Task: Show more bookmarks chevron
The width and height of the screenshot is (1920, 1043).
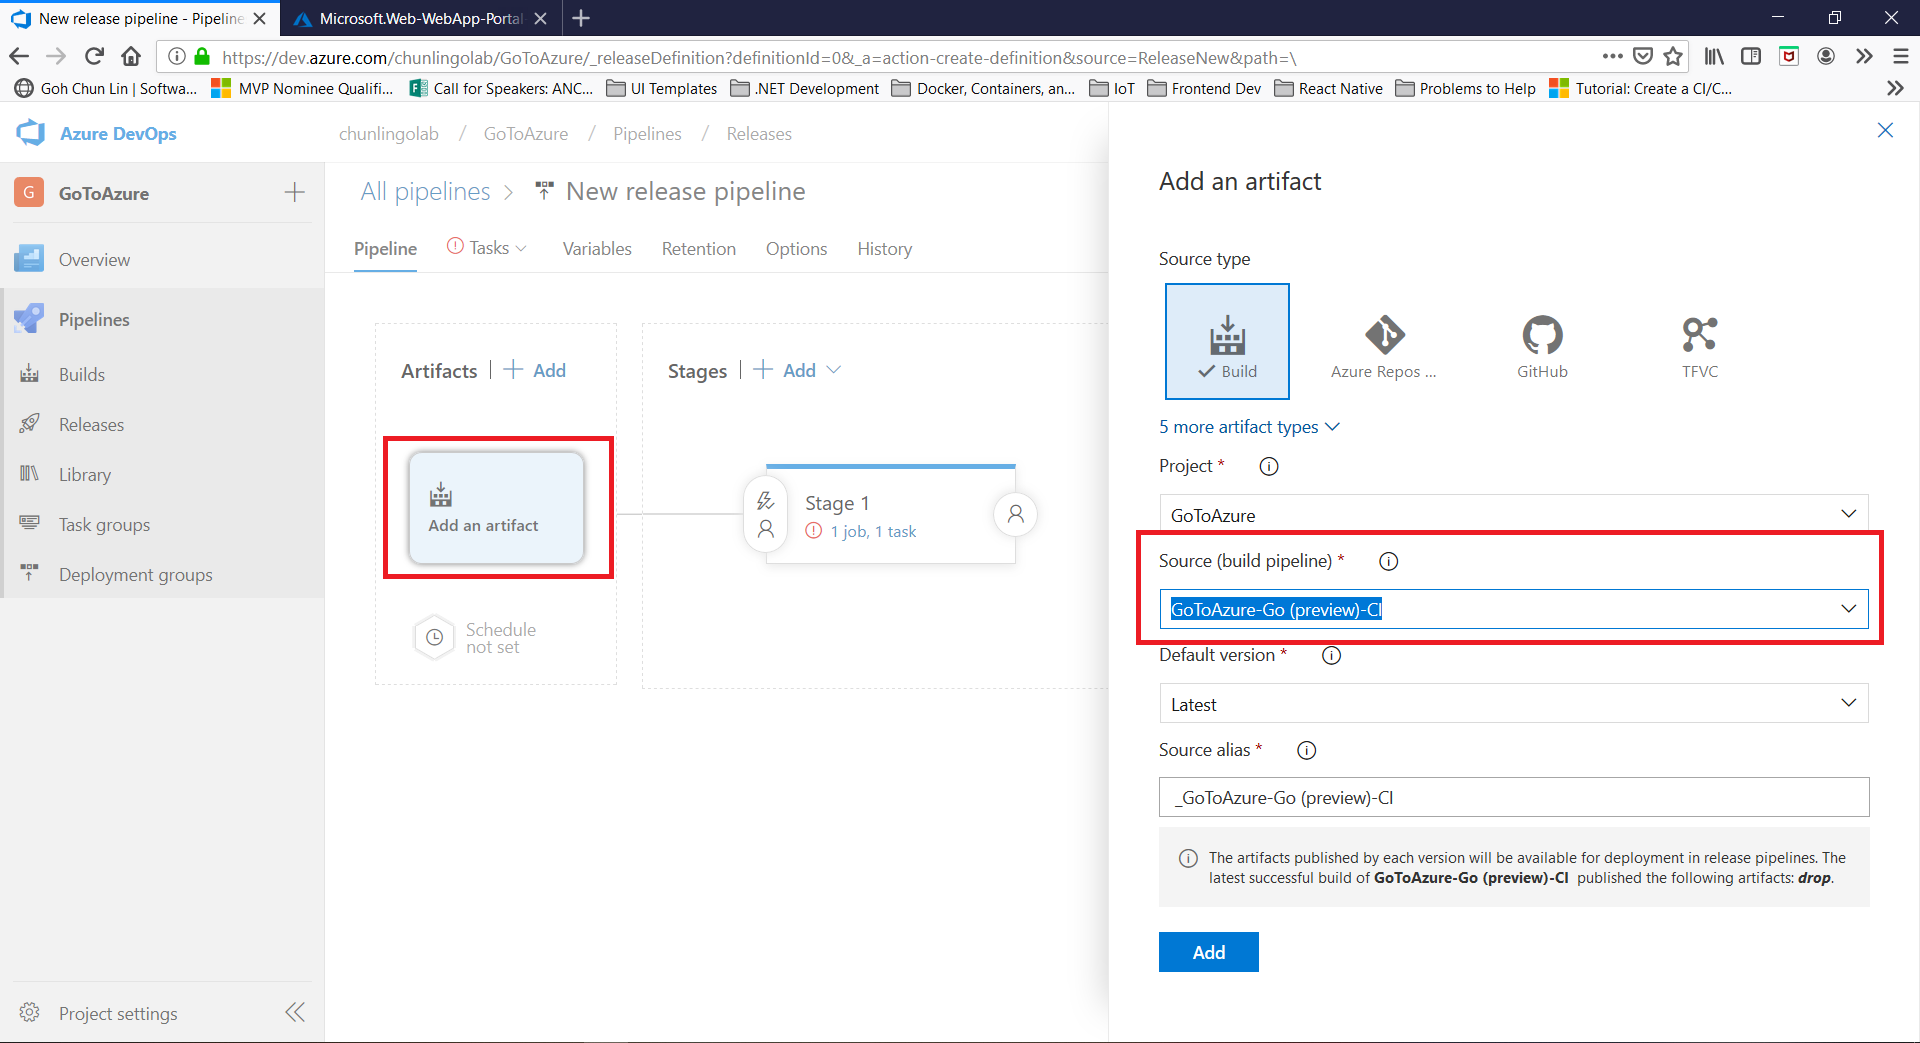Action: [x=1895, y=89]
